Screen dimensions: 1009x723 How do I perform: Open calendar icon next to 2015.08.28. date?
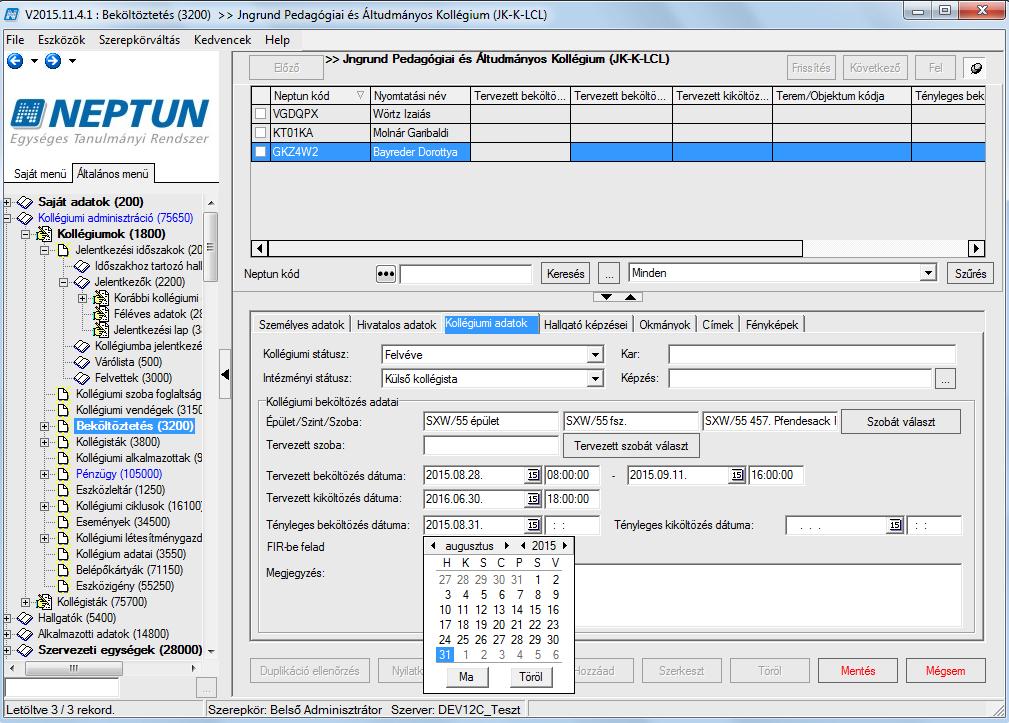[x=533, y=475]
